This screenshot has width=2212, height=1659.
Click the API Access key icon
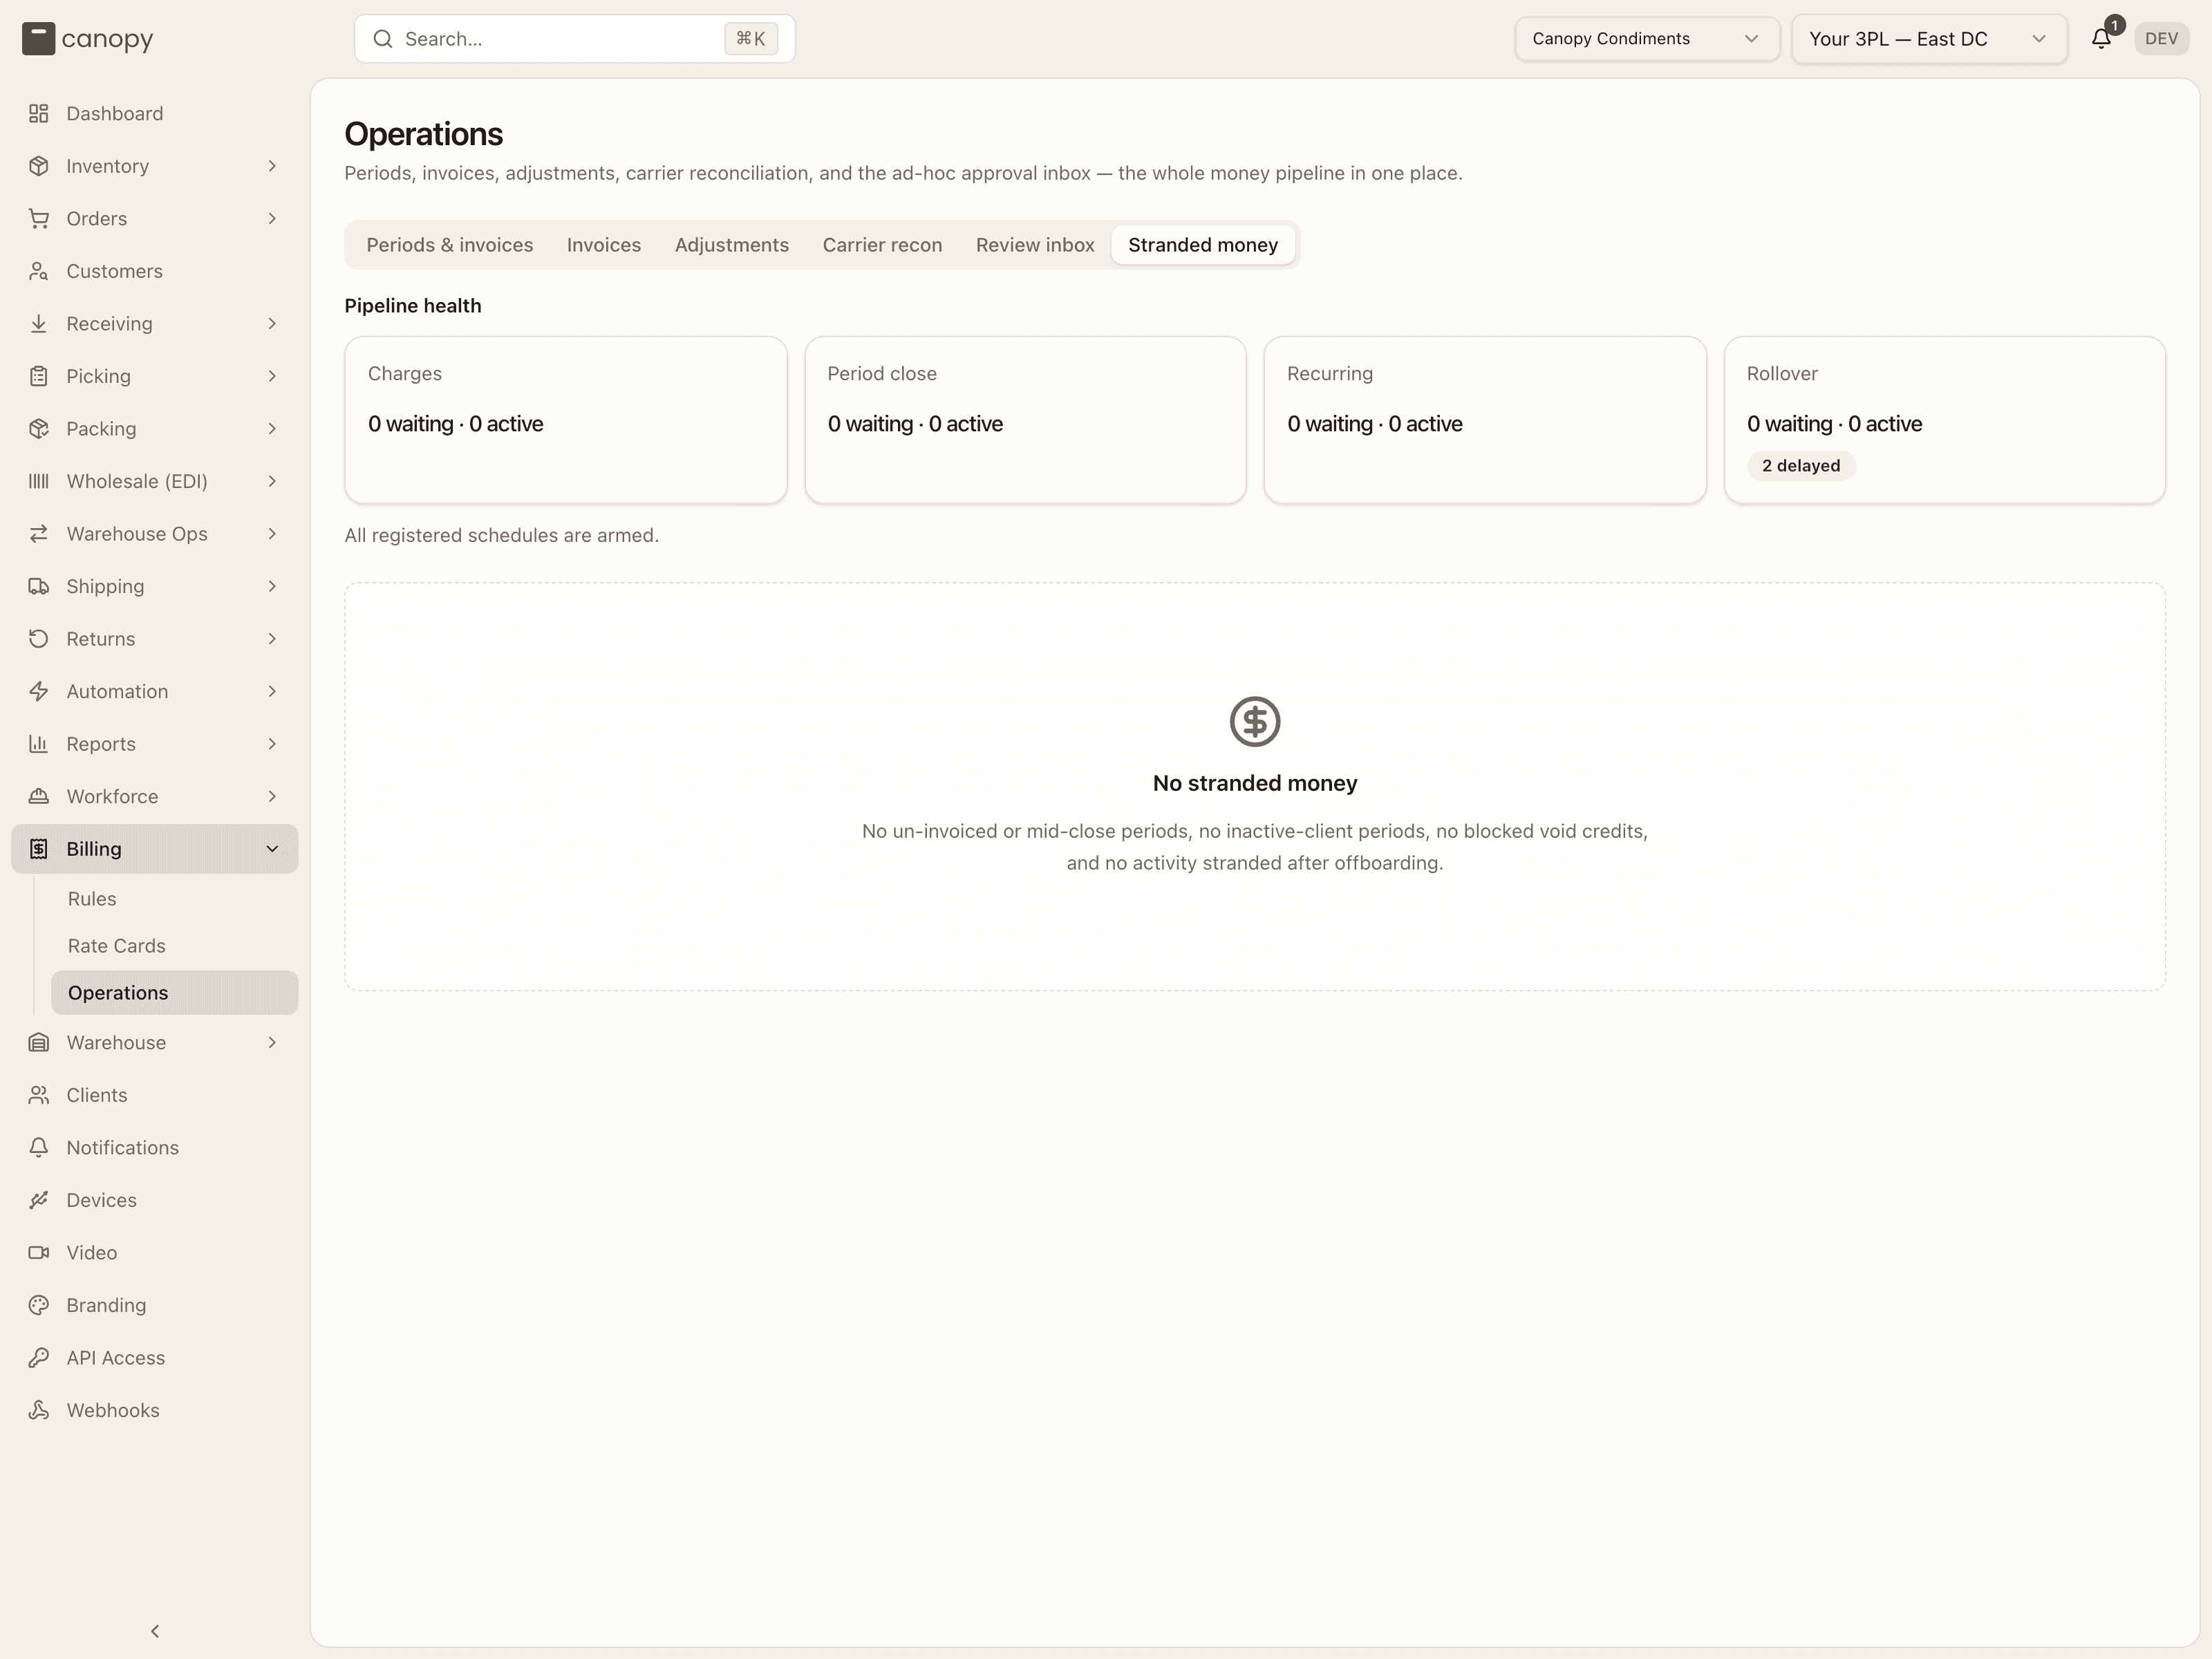39,1358
